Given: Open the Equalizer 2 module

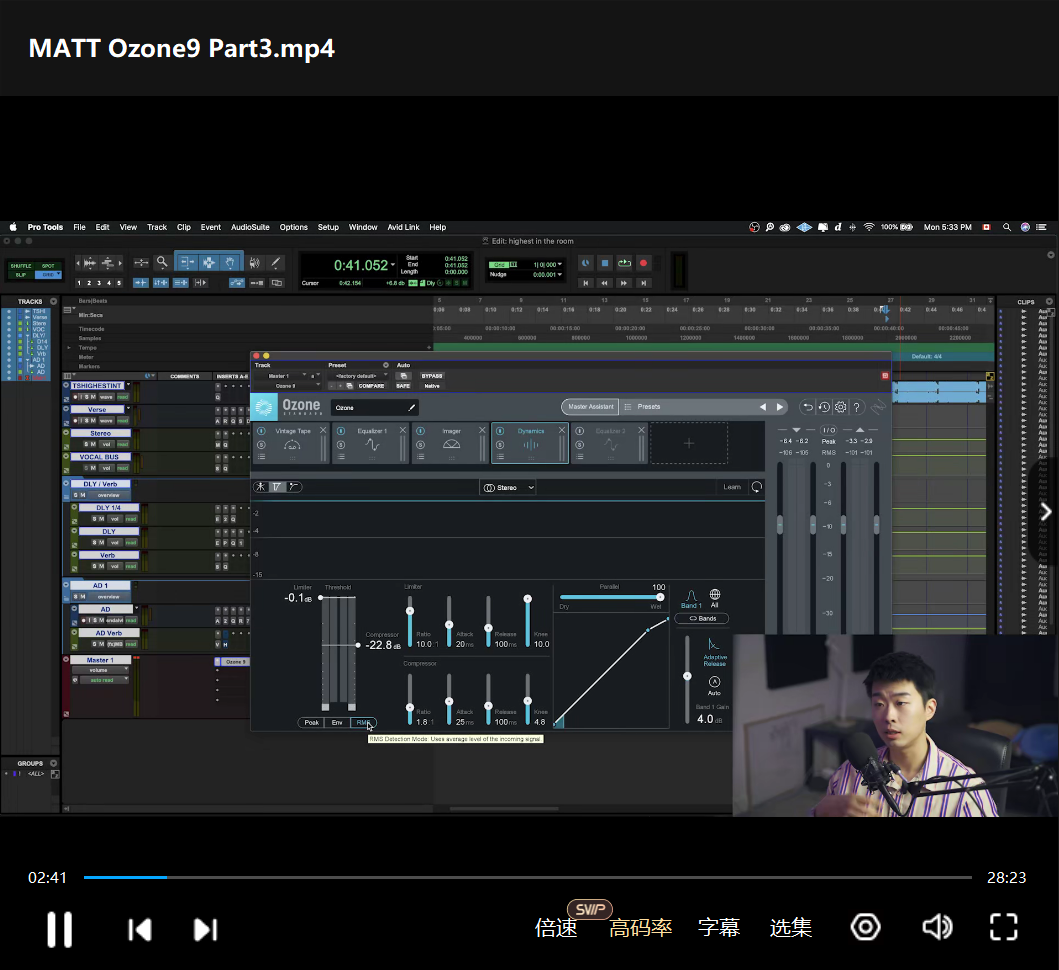Looking at the screenshot, I should click(x=611, y=444).
